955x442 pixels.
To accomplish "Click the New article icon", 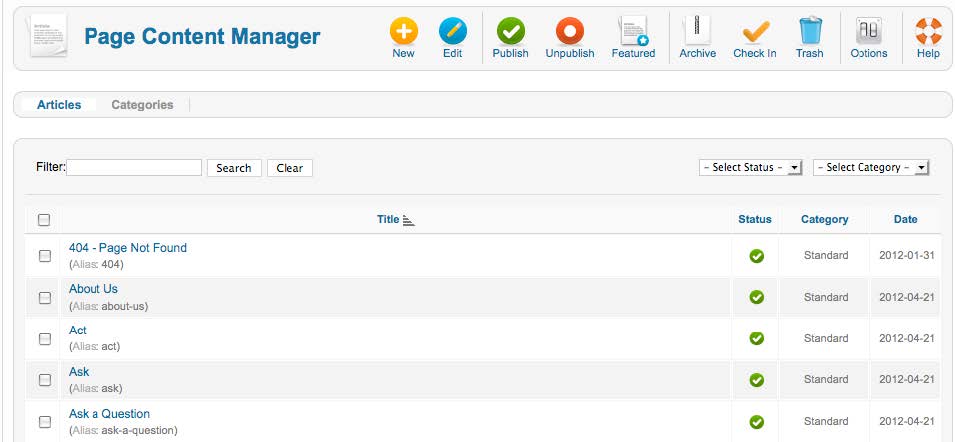I will pos(403,32).
